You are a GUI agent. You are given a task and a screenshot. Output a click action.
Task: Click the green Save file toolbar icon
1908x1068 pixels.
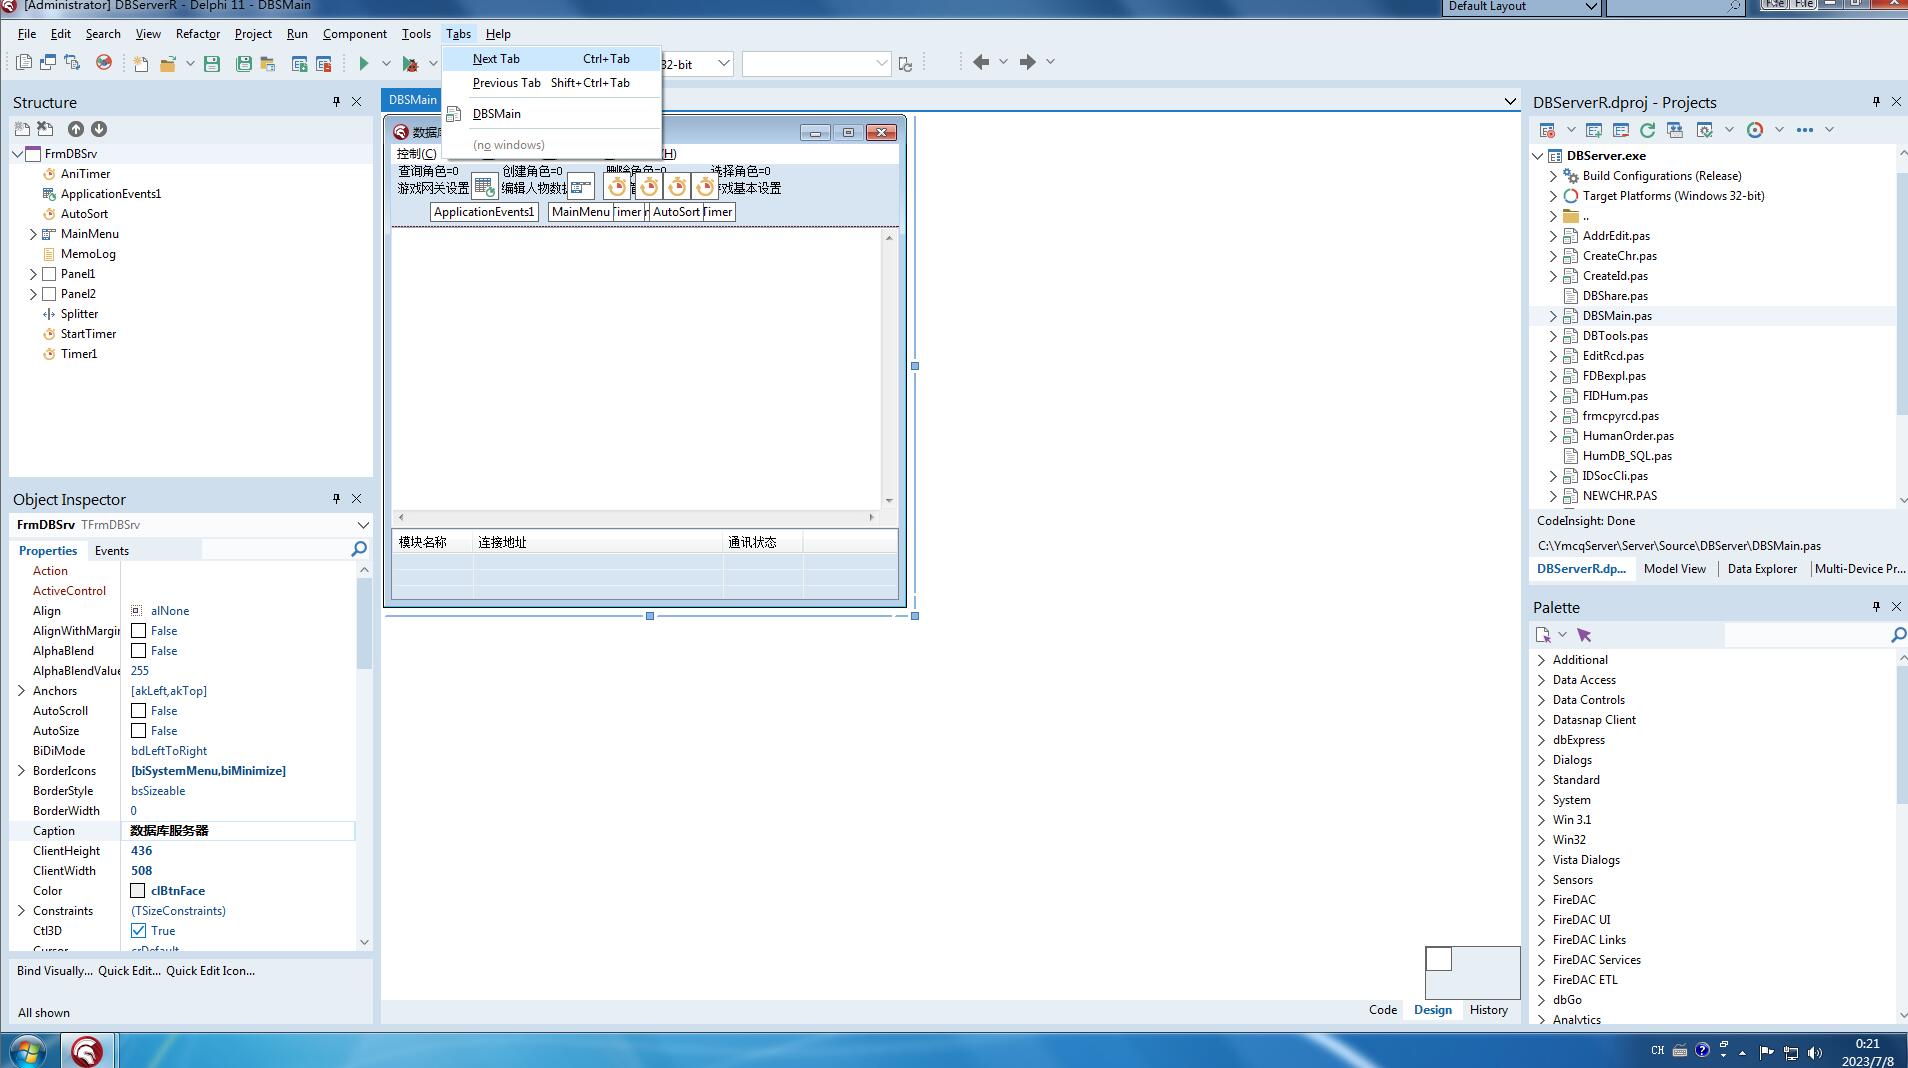coord(212,63)
